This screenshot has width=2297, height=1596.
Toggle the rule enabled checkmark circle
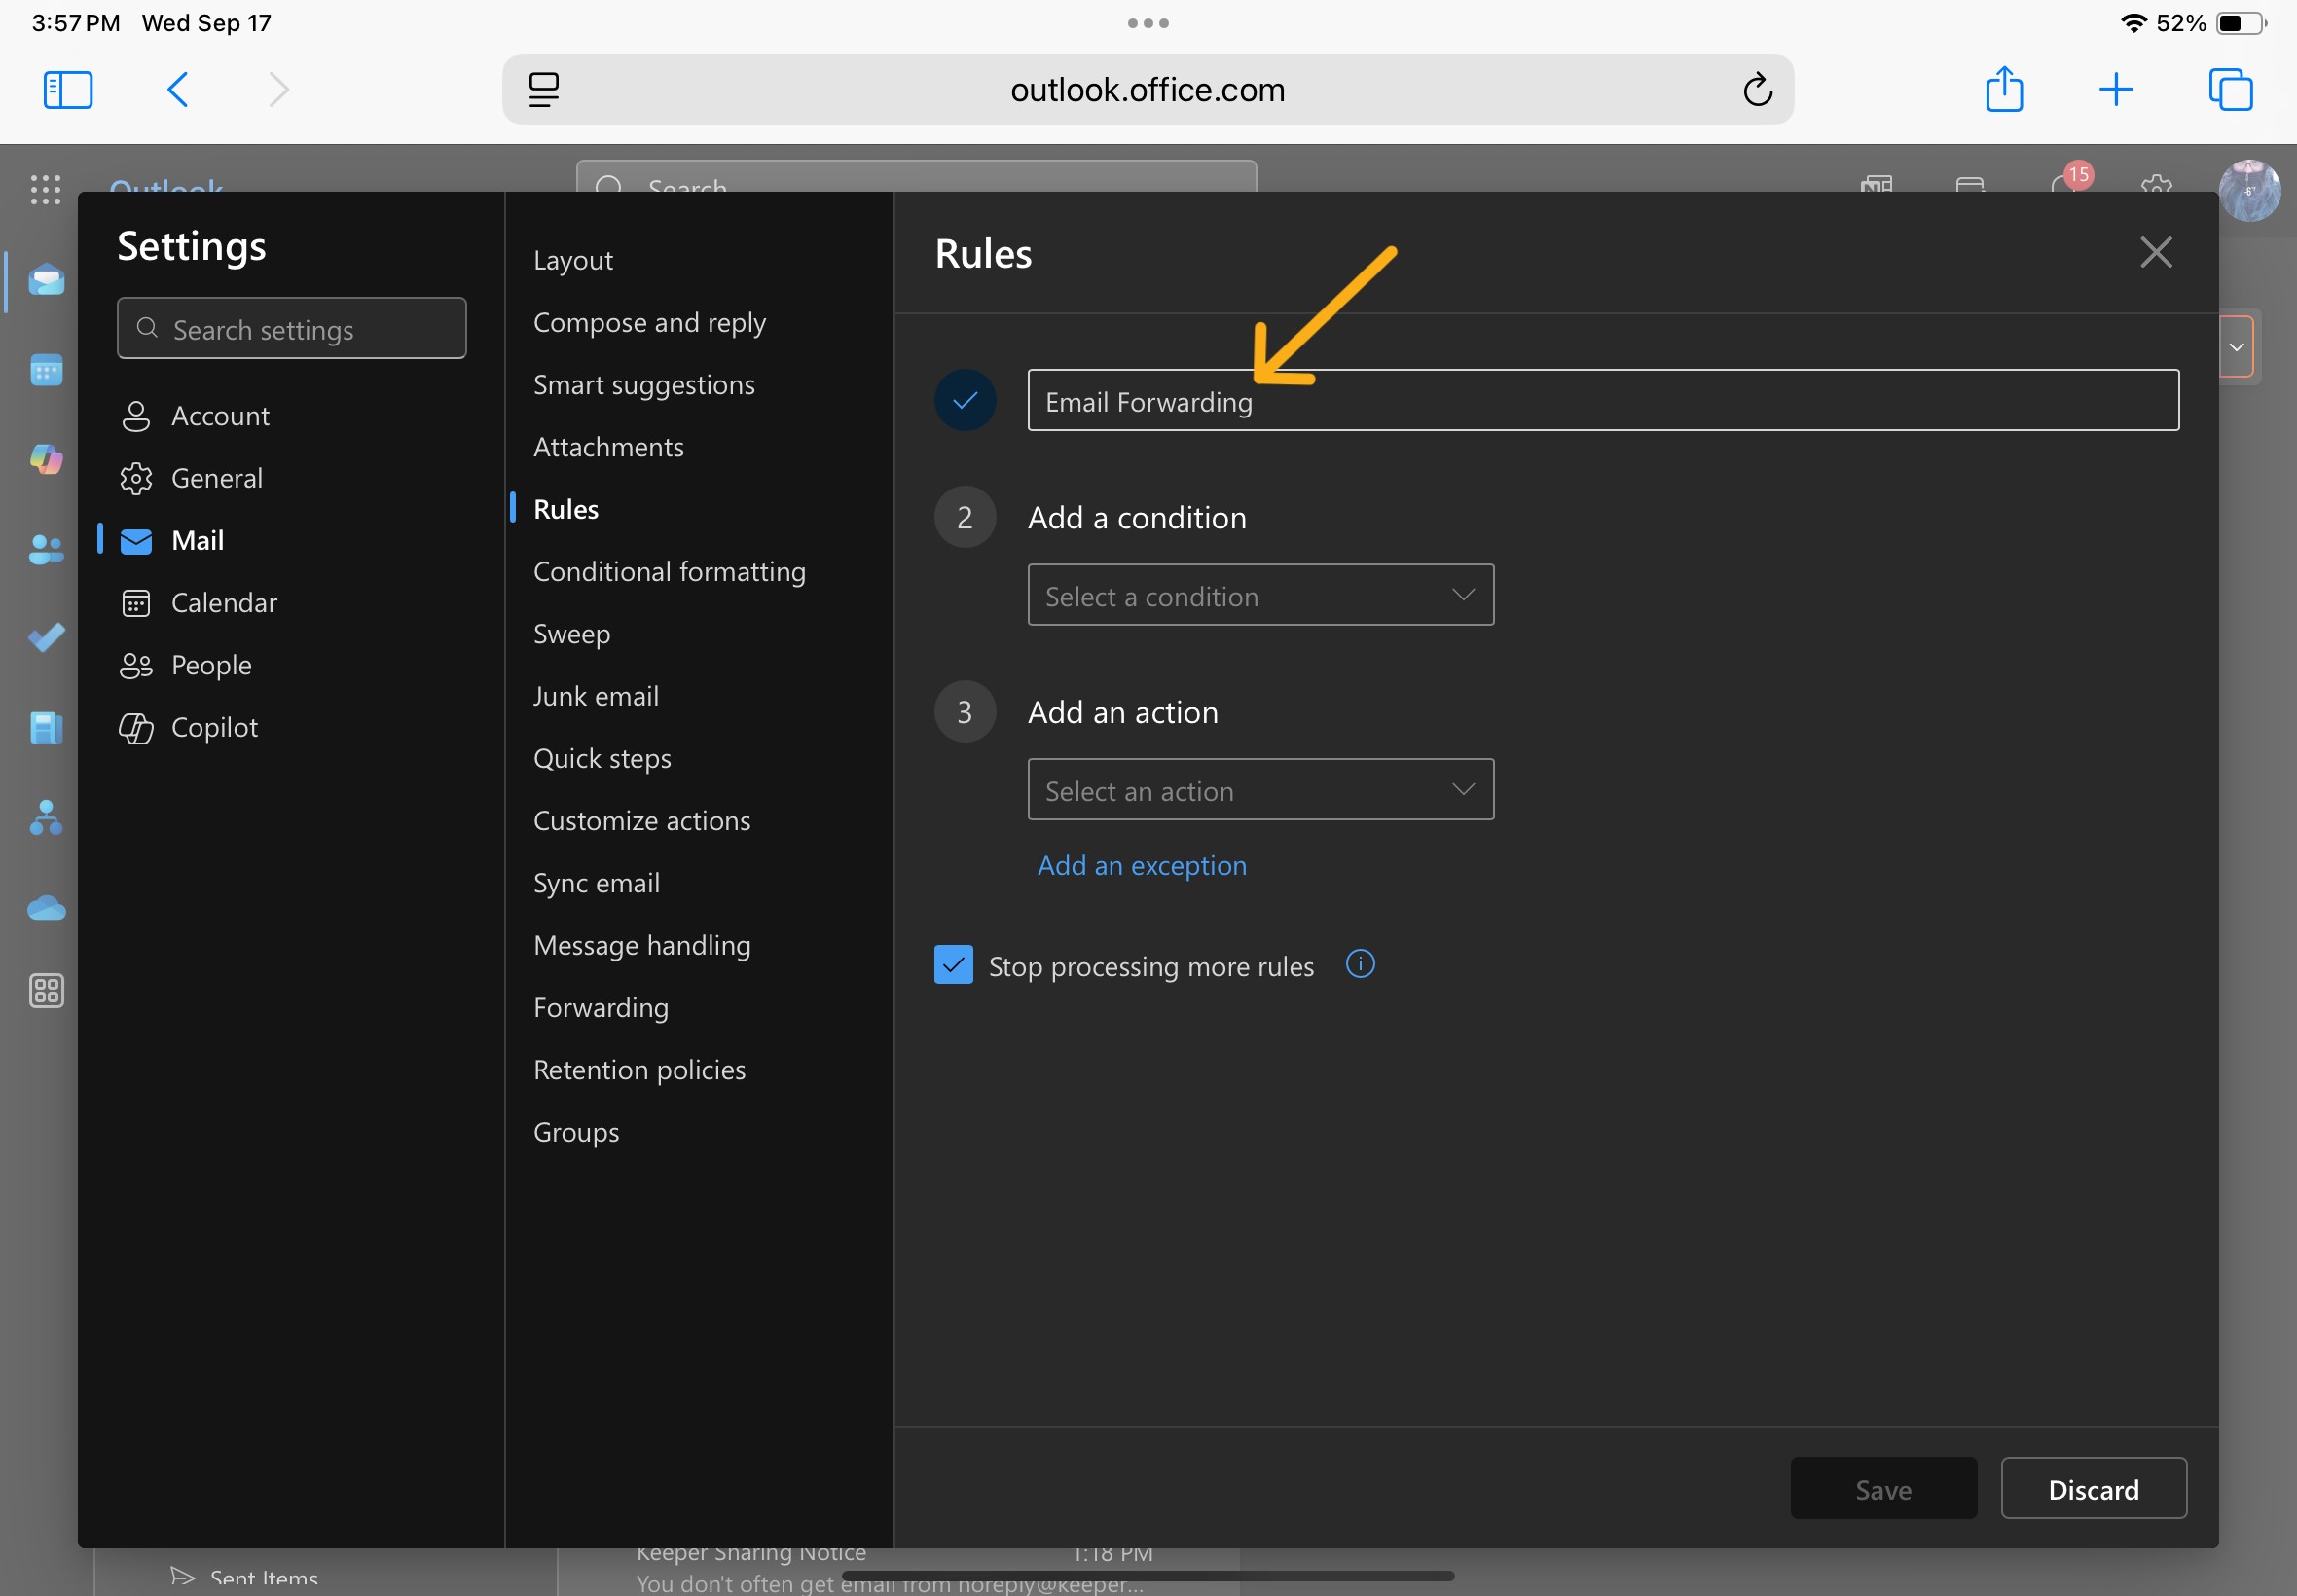(963, 400)
